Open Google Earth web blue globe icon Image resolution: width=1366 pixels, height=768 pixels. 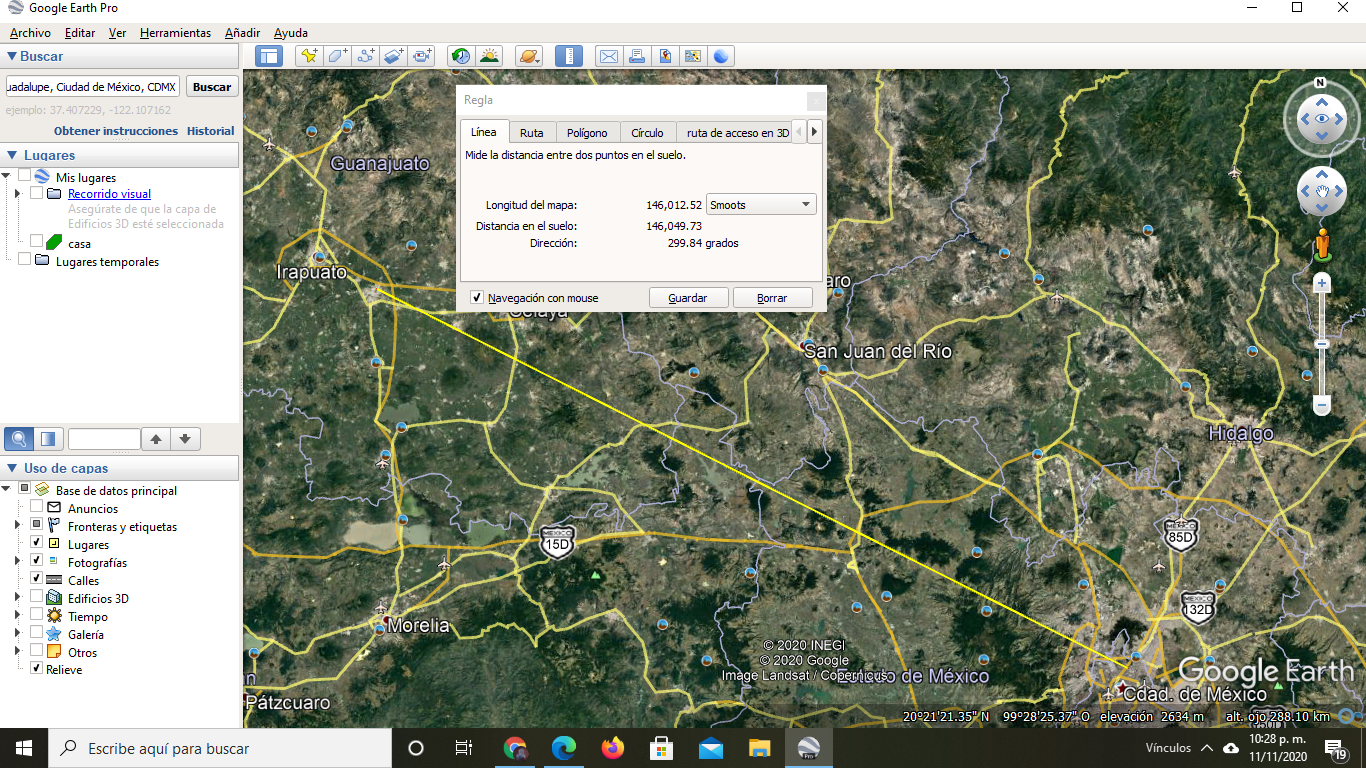tap(720, 56)
